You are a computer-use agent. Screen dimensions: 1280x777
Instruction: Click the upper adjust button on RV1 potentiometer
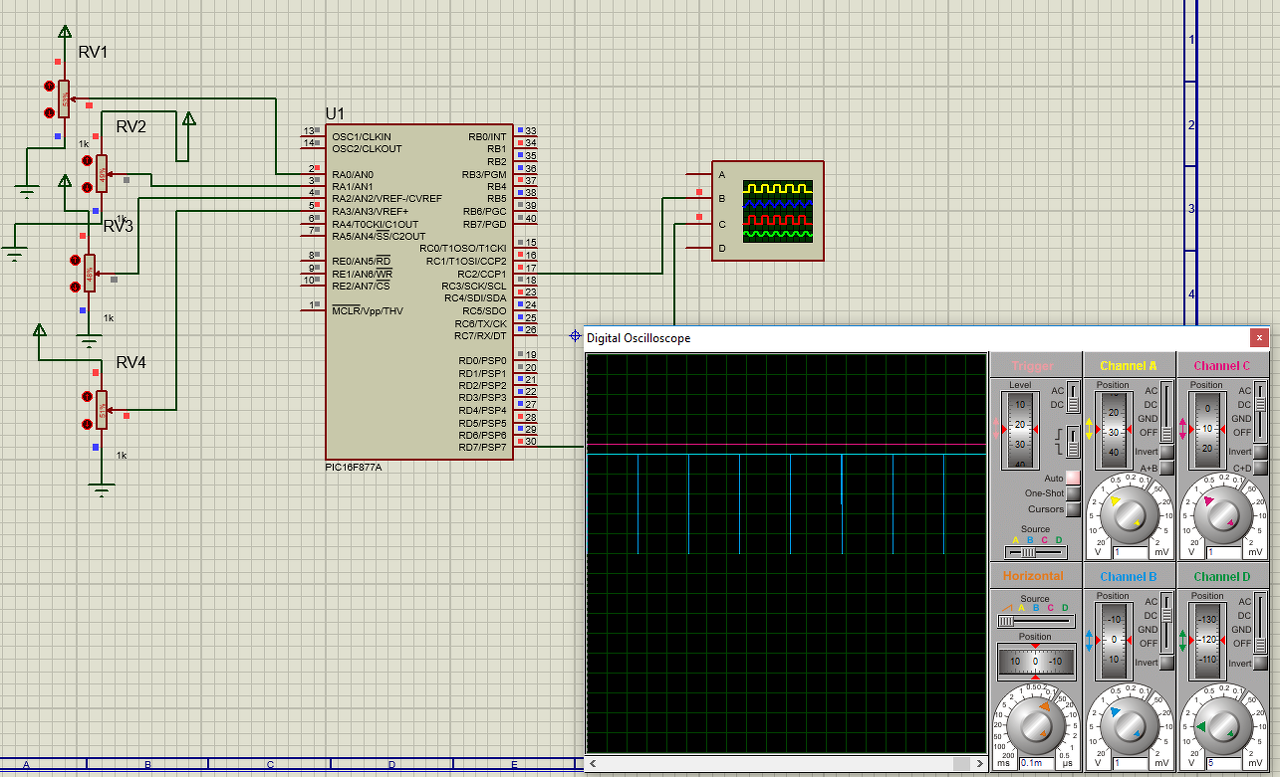tap(49, 87)
